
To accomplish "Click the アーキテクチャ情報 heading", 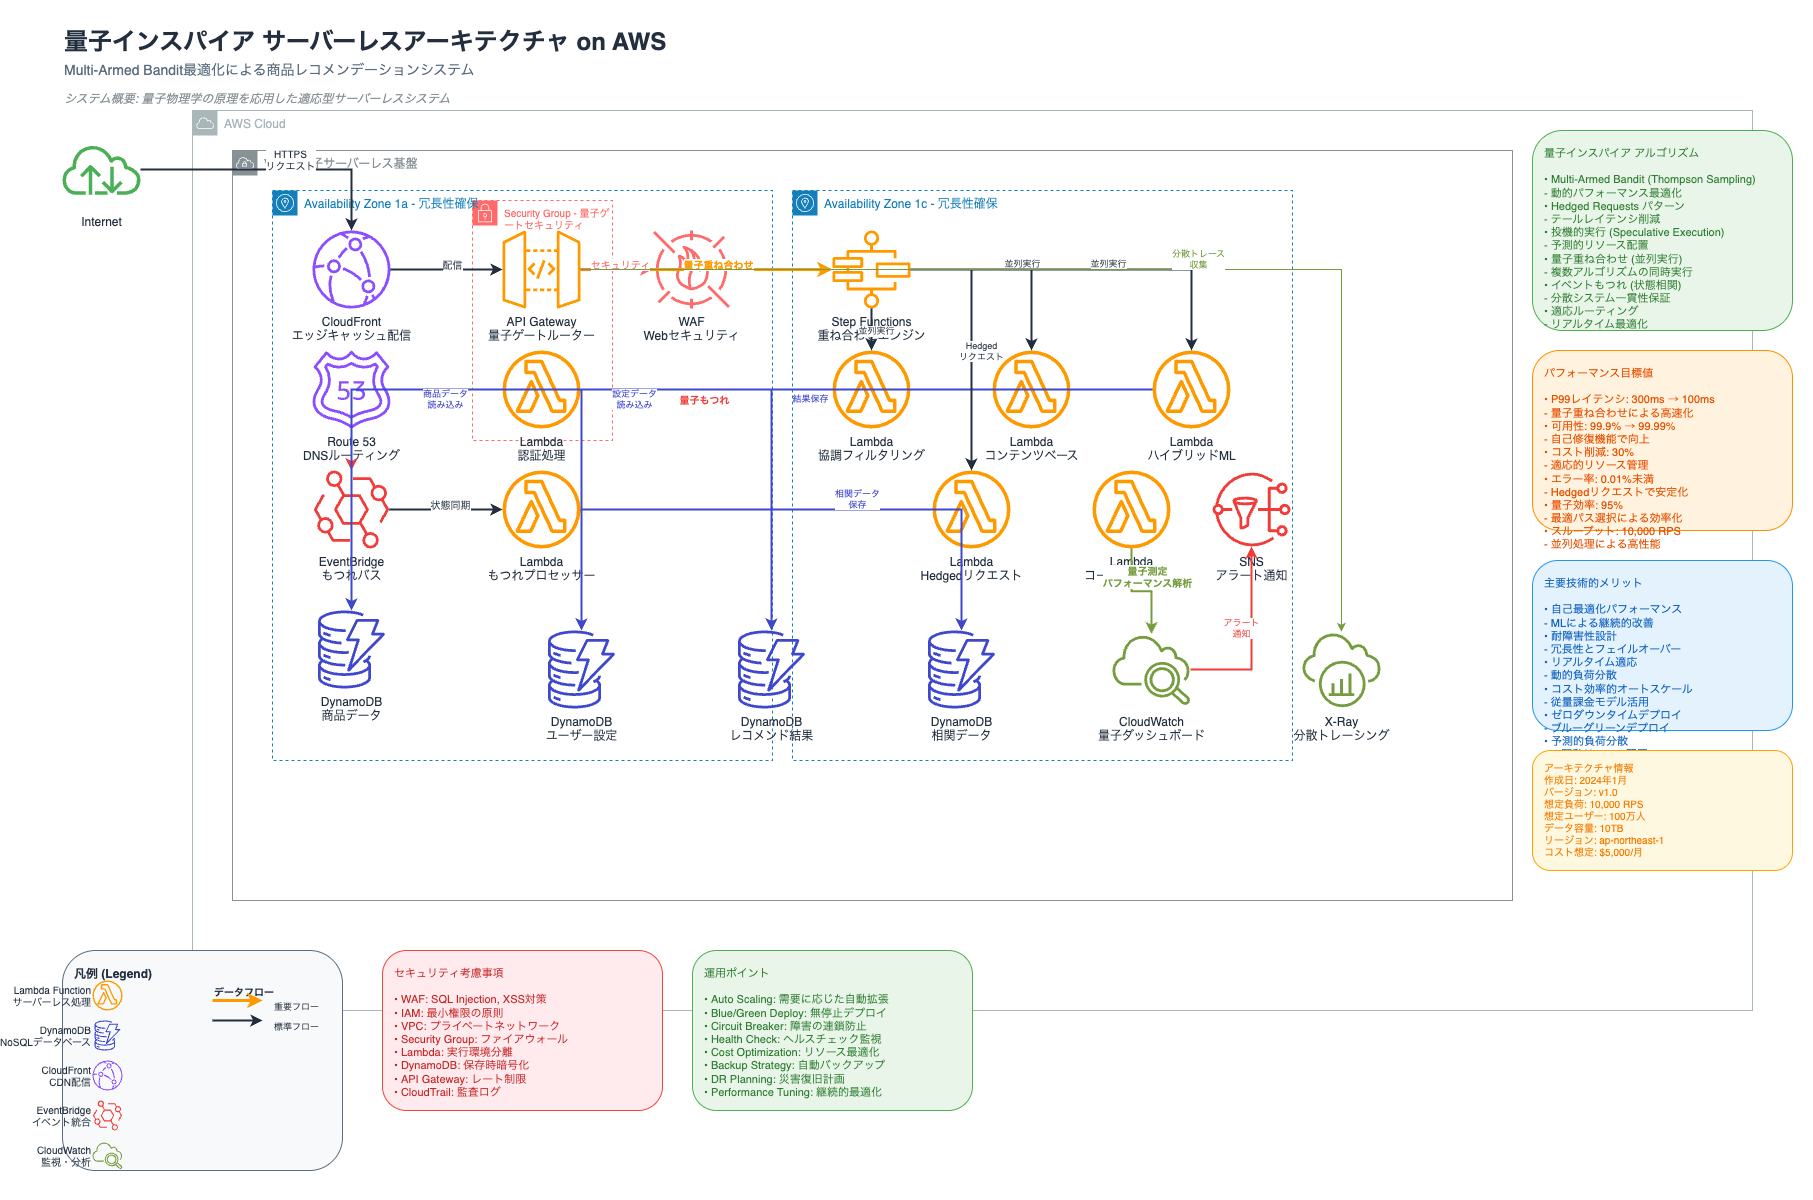I will tap(1588, 768).
